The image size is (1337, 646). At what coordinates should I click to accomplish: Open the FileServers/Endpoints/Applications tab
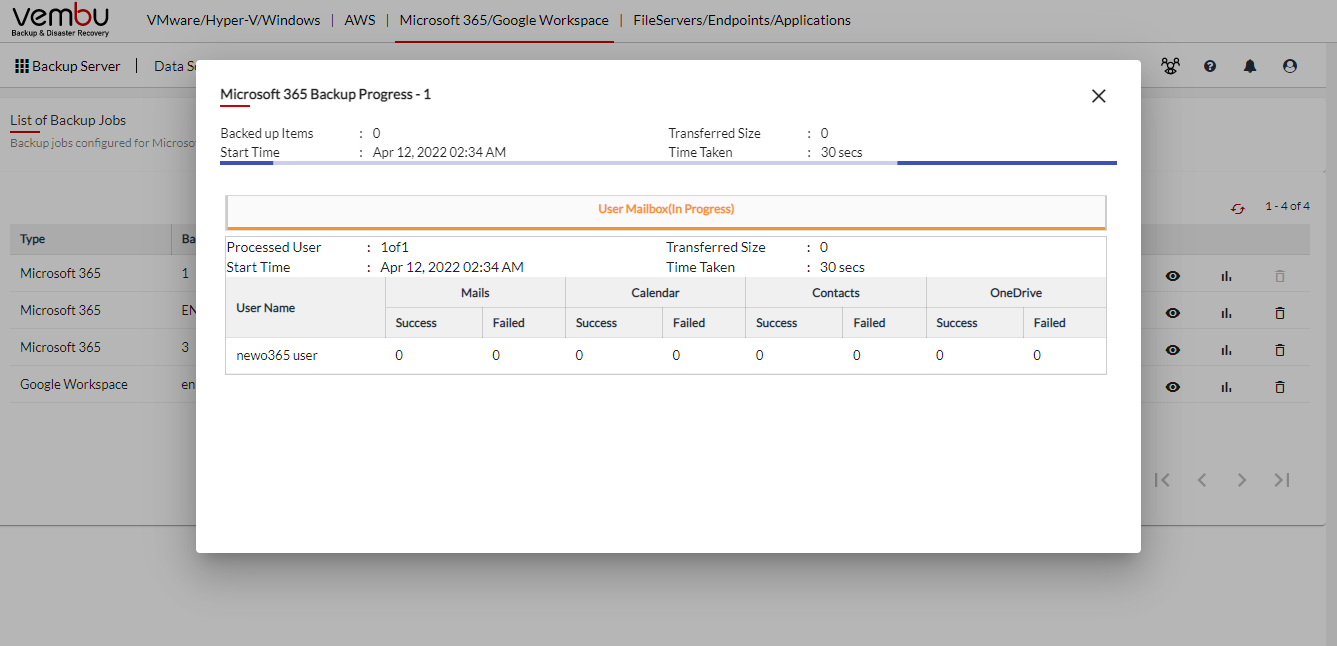coord(742,20)
